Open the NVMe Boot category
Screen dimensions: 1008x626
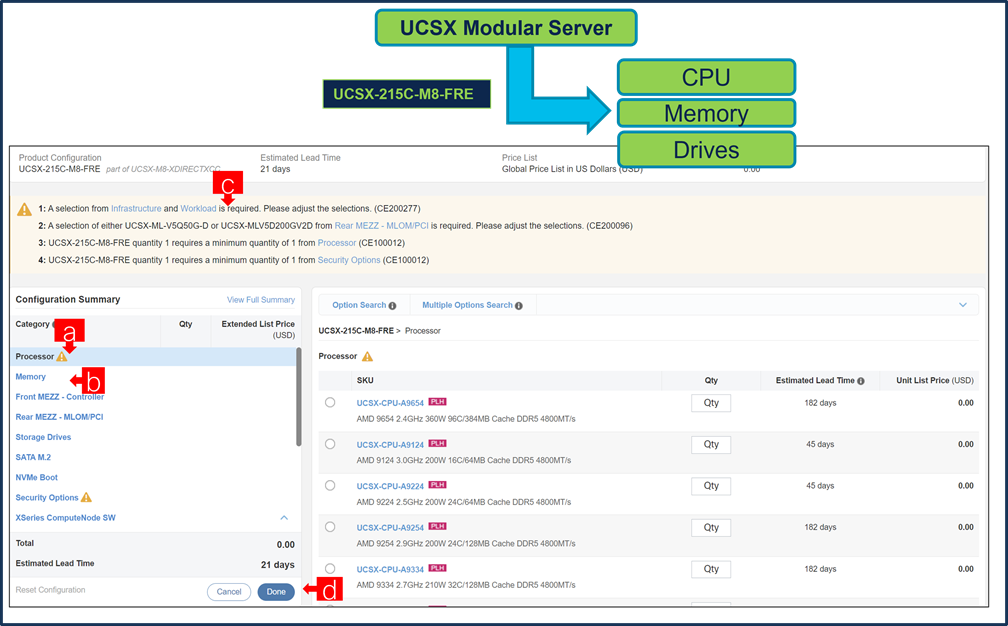(37, 478)
